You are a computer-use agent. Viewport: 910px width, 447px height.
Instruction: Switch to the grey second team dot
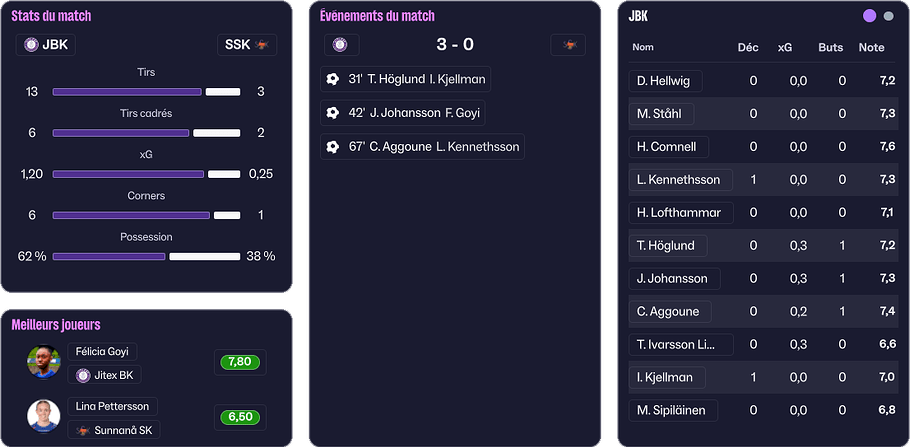[x=888, y=16]
